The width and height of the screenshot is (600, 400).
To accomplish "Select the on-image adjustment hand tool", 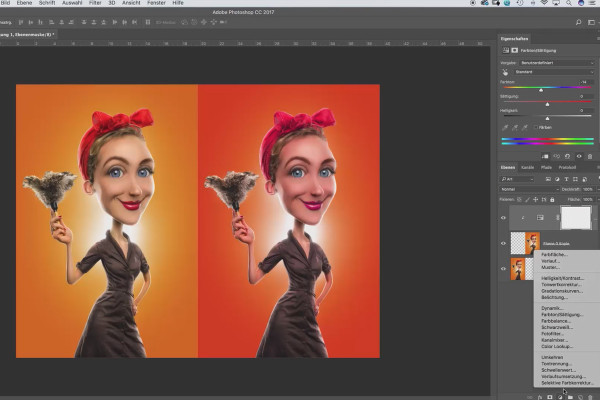I will point(505,72).
